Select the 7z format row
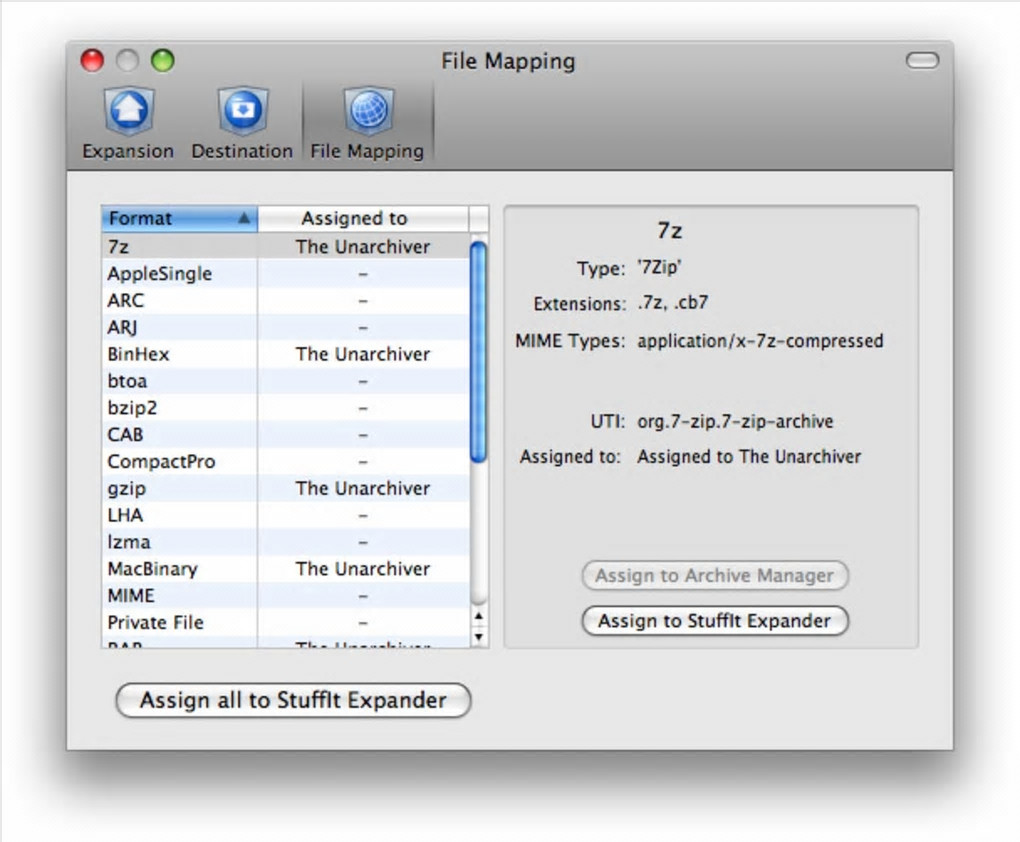This screenshot has height=842, width=1020. coord(285,247)
